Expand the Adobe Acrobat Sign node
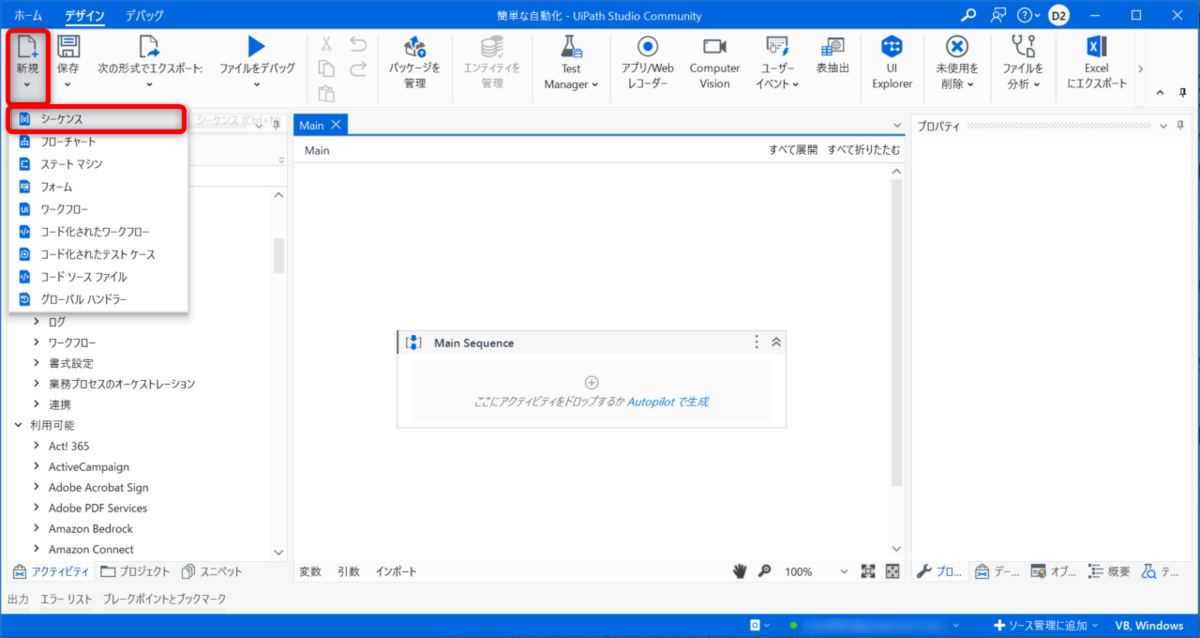1200x638 pixels. (37, 487)
